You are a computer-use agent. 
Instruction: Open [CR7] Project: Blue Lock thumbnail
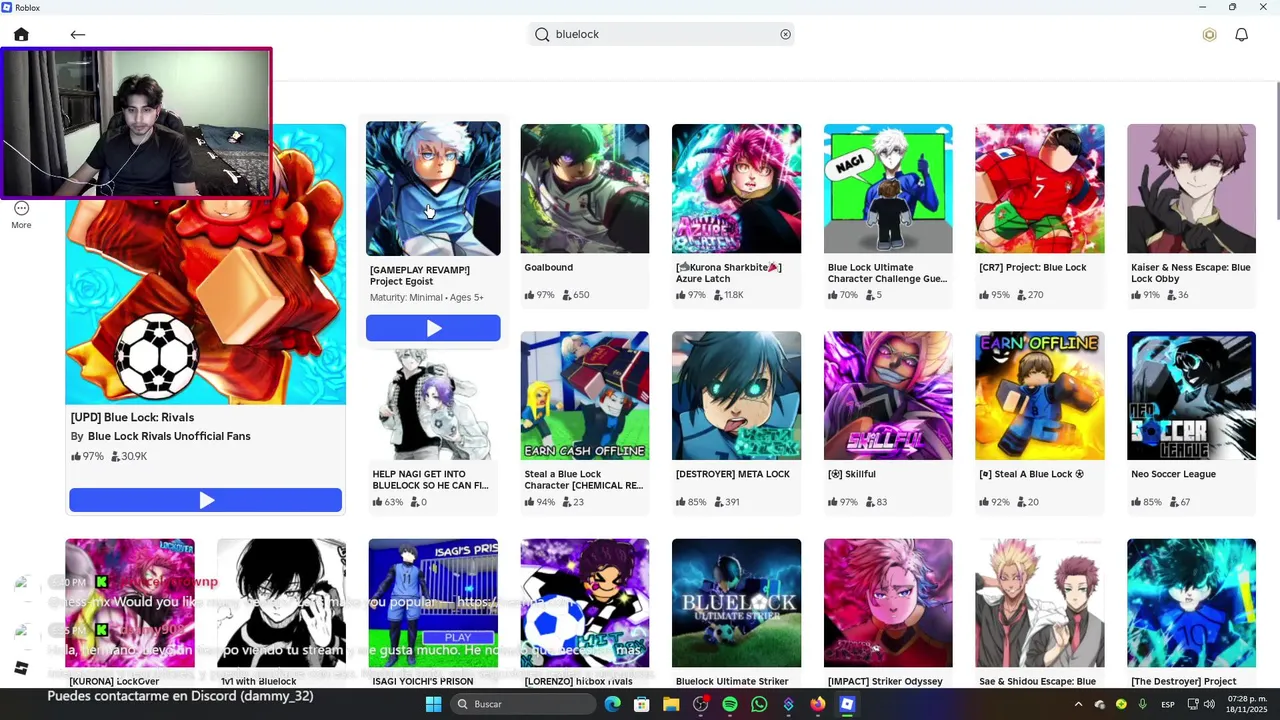coord(1040,188)
